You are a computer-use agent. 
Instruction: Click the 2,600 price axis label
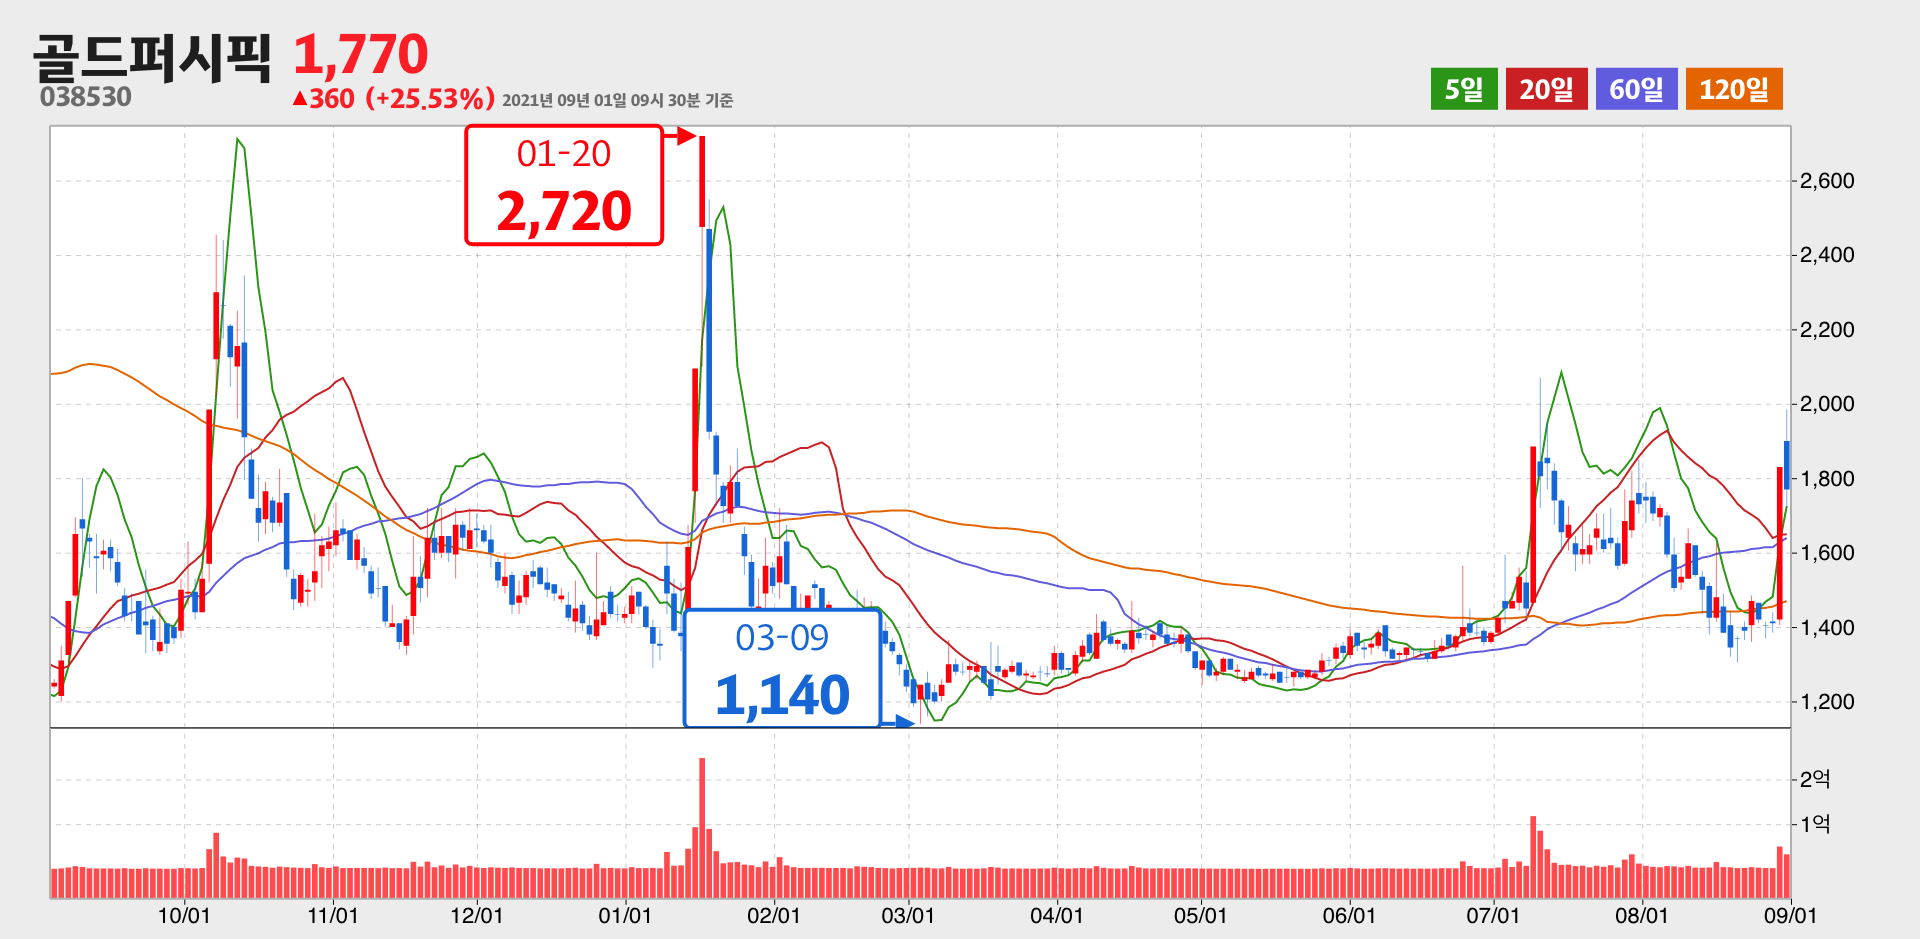click(x=1827, y=181)
